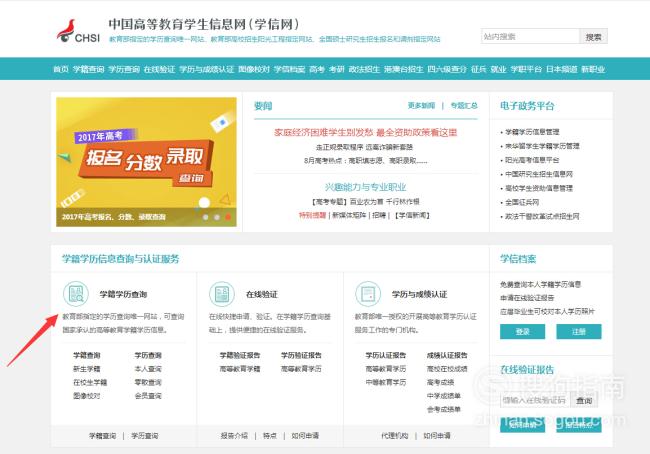Open the 图像校对 link under 学籍查询

coord(87,396)
